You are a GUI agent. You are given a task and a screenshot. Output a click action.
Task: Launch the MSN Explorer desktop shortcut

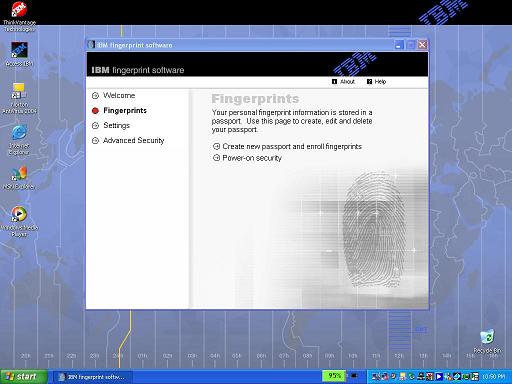click(19, 178)
